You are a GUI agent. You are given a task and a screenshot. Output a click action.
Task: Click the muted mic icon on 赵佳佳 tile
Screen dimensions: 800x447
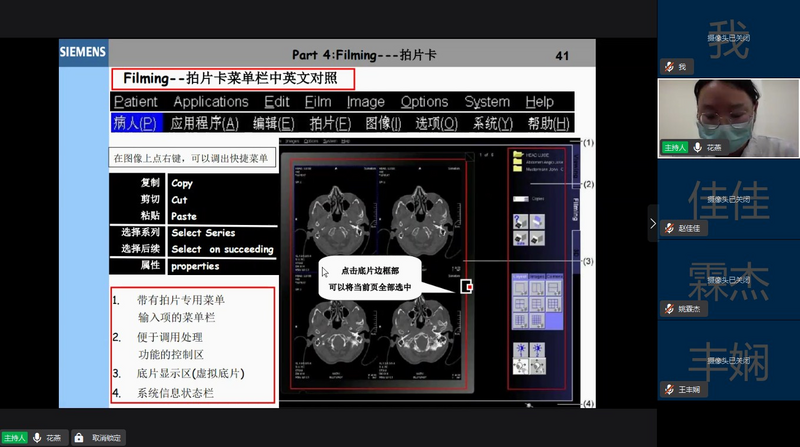click(x=669, y=228)
